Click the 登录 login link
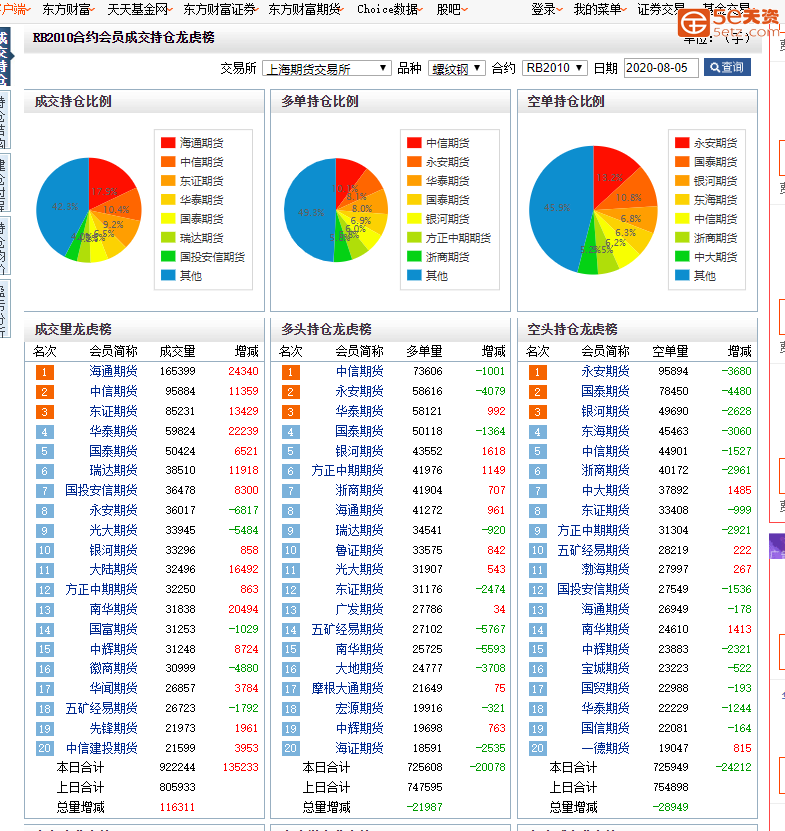The width and height of the screenshot is (785, 831). point(543,9)
